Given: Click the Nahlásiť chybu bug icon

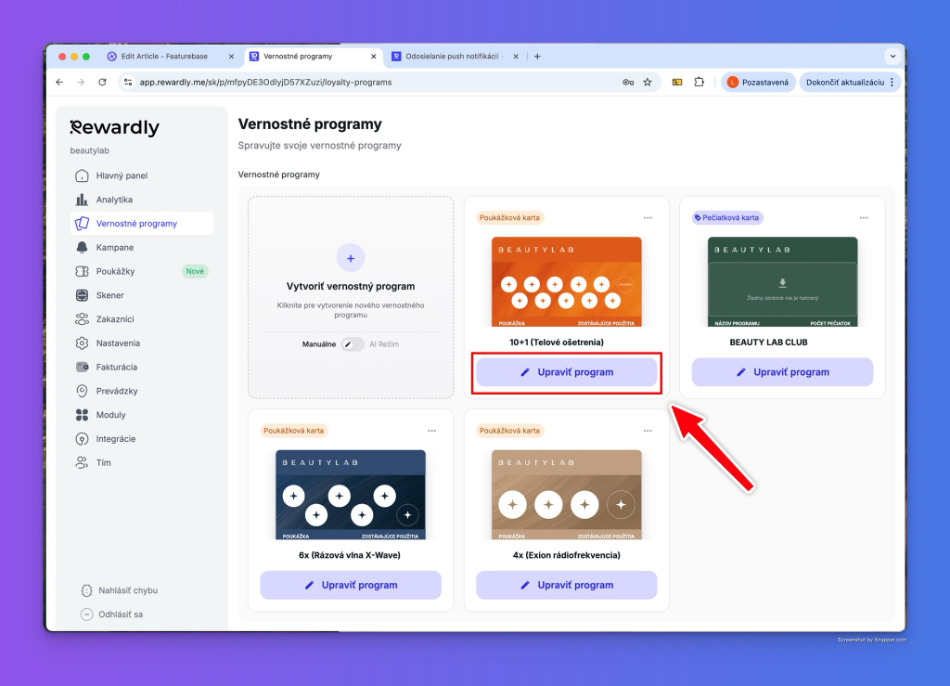Looking at the screenshot, I should [x=87, y=590].
